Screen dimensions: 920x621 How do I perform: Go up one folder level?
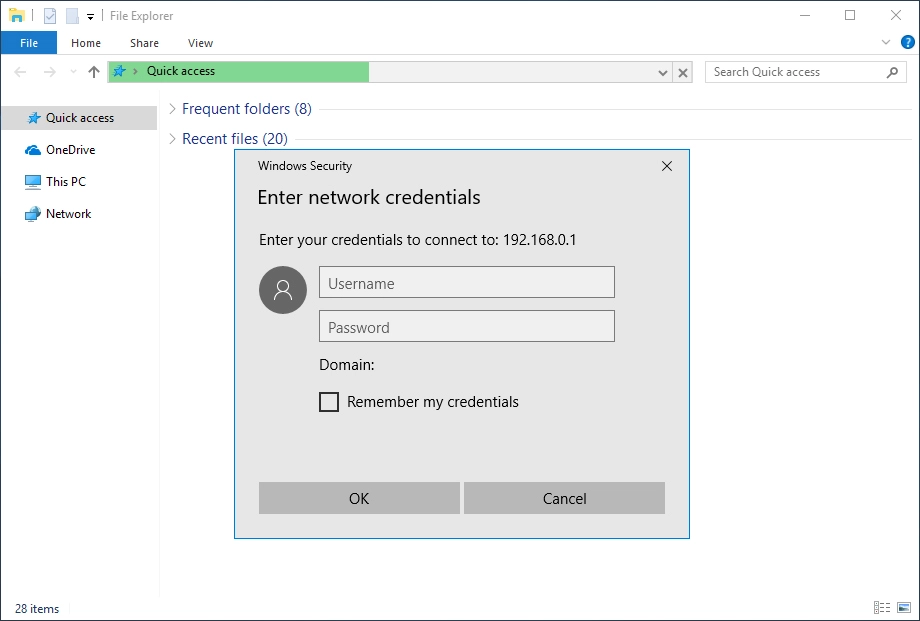[94, 72]
